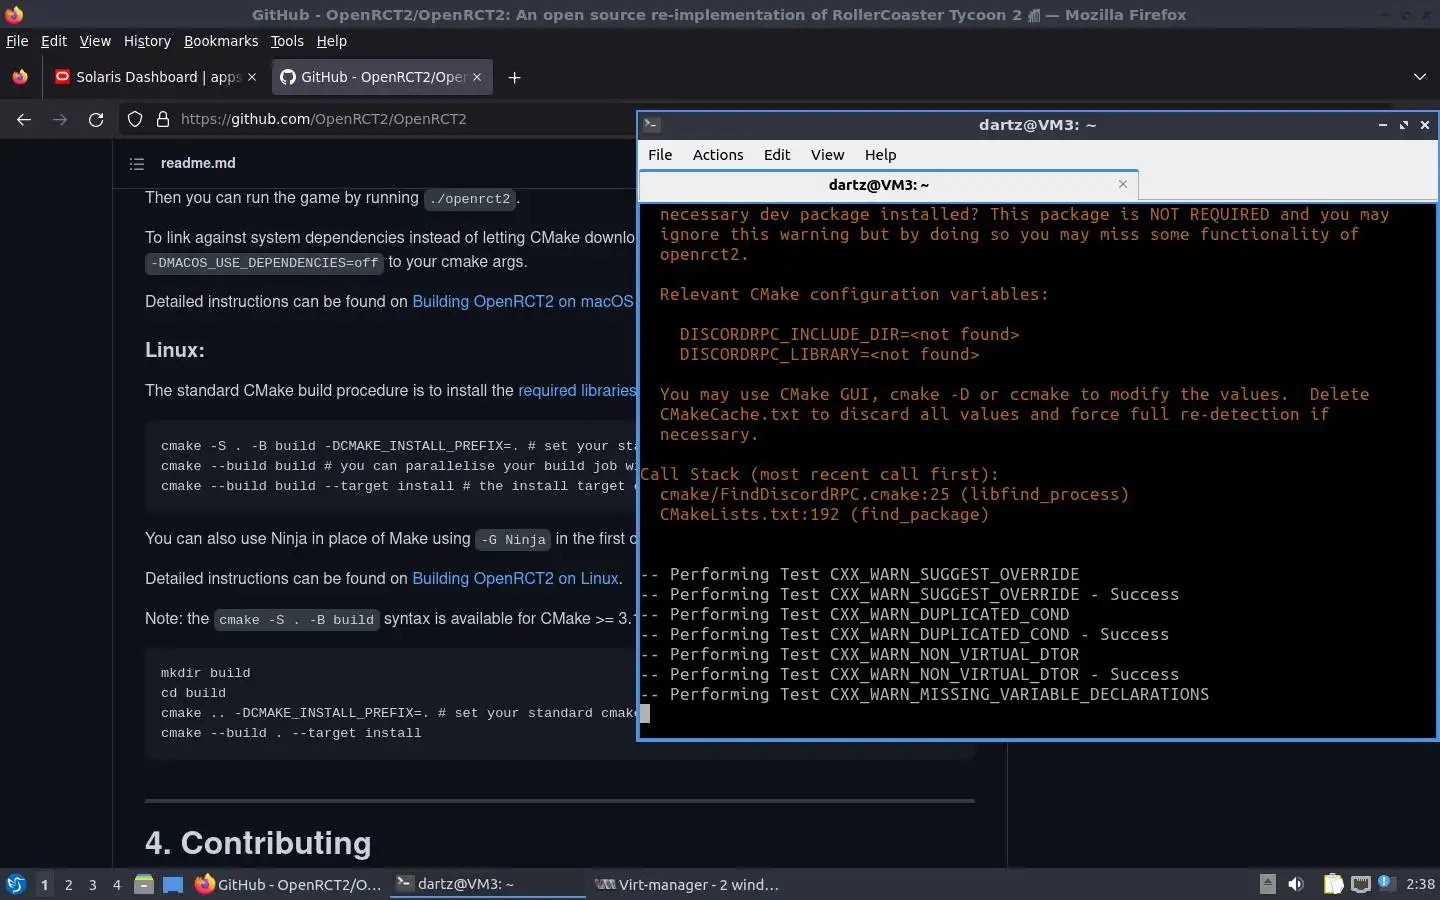Reload the GitHub page
1440x900 pixels.
[96, 119]
